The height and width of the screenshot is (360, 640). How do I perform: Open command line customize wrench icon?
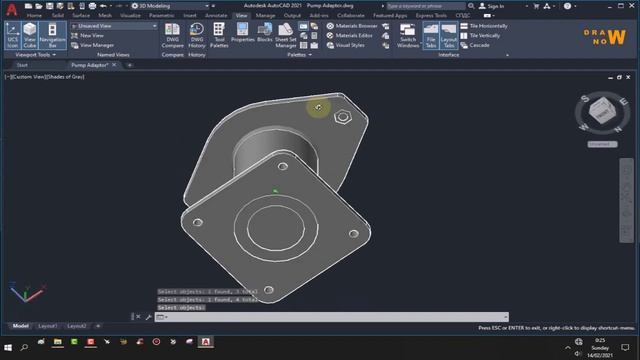pos(149,317)
